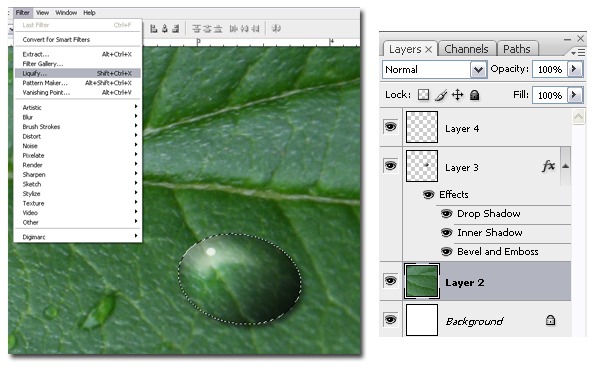Select the Layer 4 thumbnail

pyautogui.click(x=422, y=127)
